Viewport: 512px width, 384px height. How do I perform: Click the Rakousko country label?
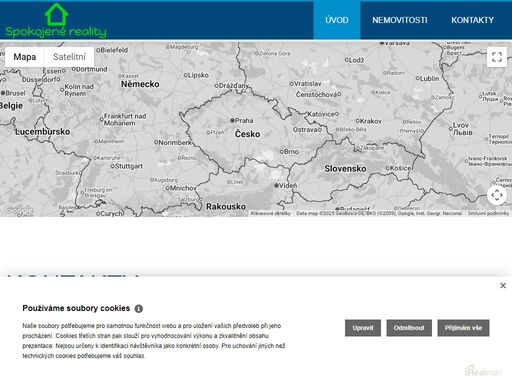pyautogui.click(x=226, y=207)
